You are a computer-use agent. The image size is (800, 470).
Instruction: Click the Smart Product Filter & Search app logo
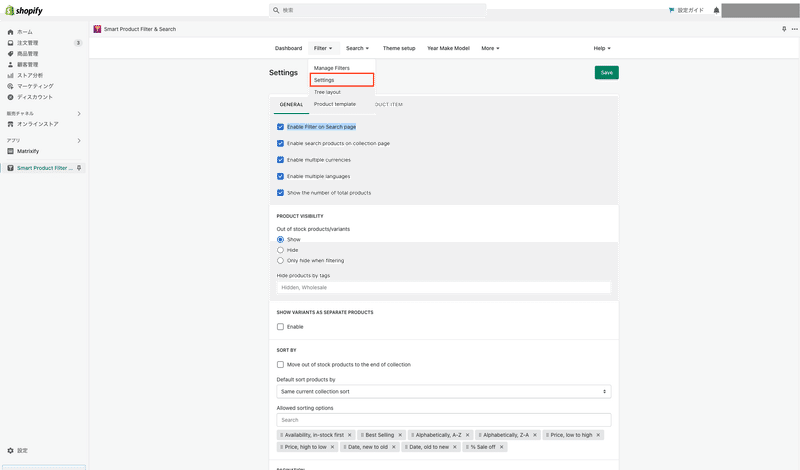coord(97,29)
